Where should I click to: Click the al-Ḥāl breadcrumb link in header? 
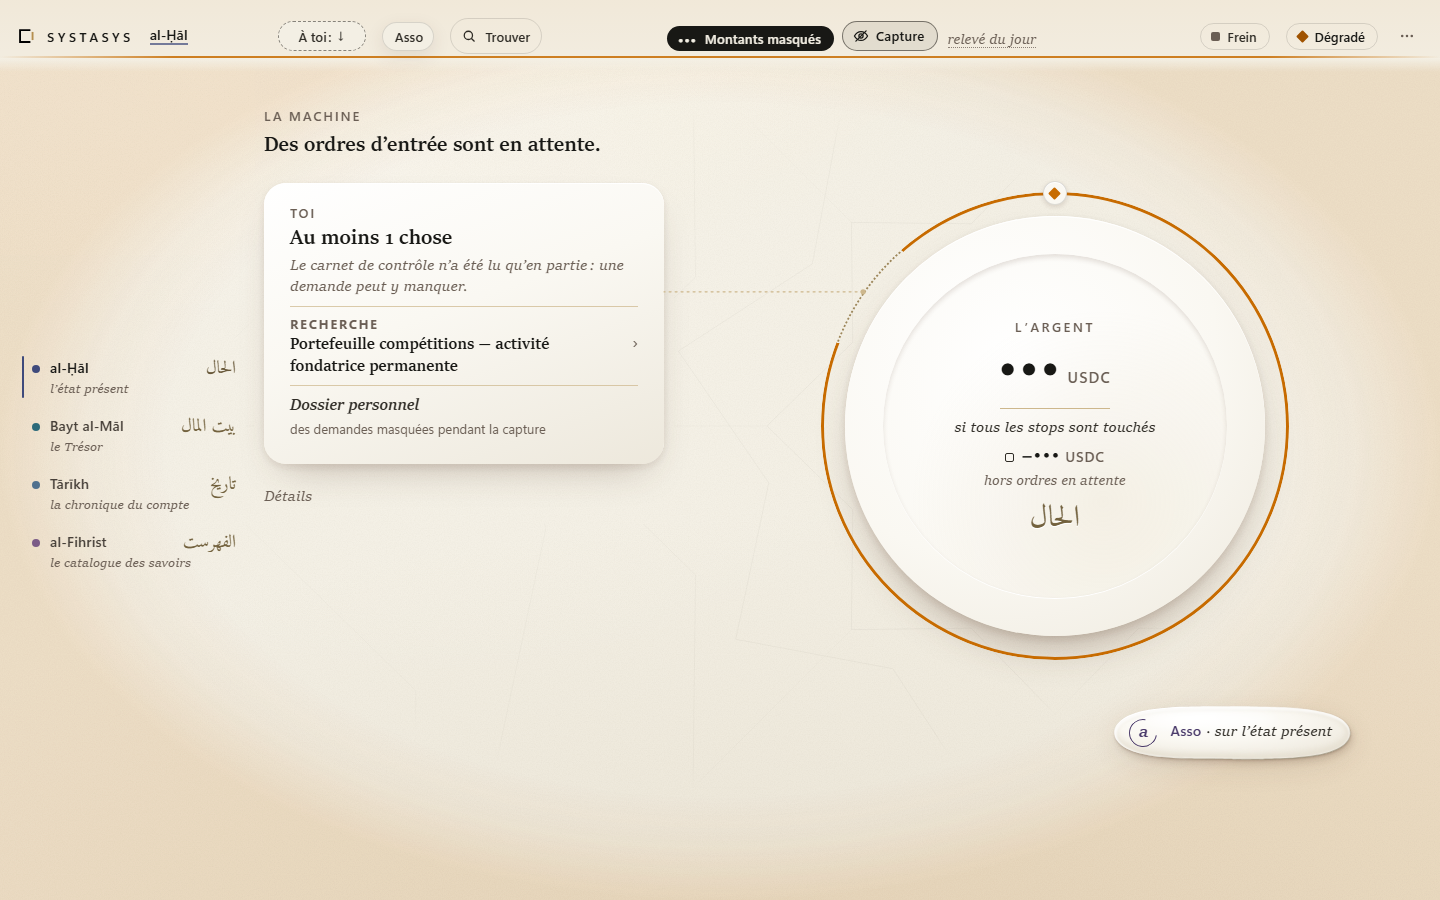(x=169, y=36)
